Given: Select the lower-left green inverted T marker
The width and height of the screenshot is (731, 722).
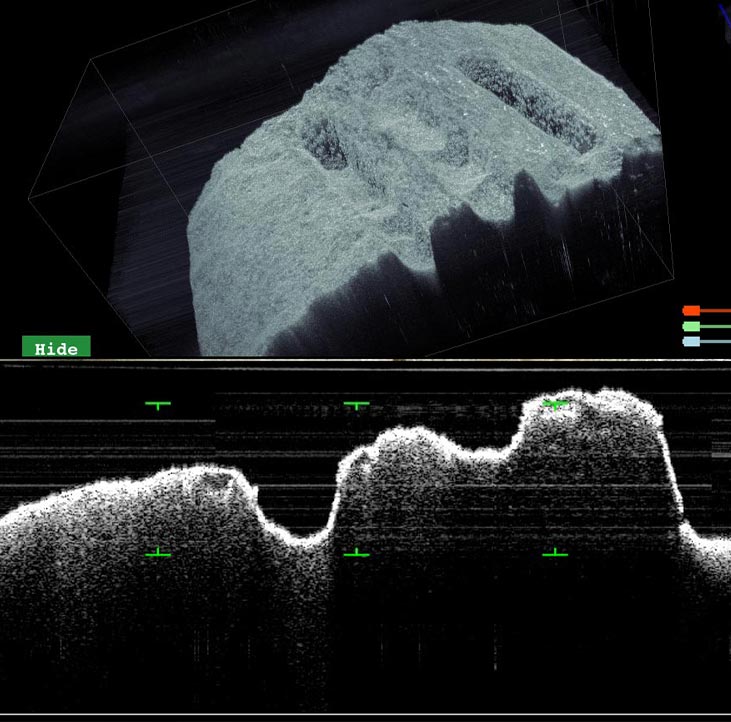Looking at the screenshot, I should (158, 552).
